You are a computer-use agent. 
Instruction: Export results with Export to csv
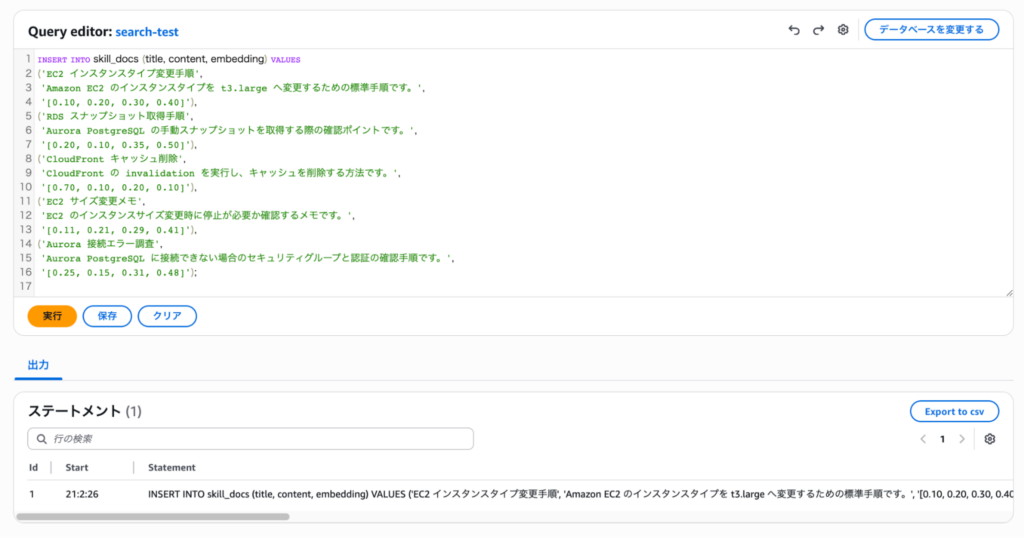[x=954, y=411]
